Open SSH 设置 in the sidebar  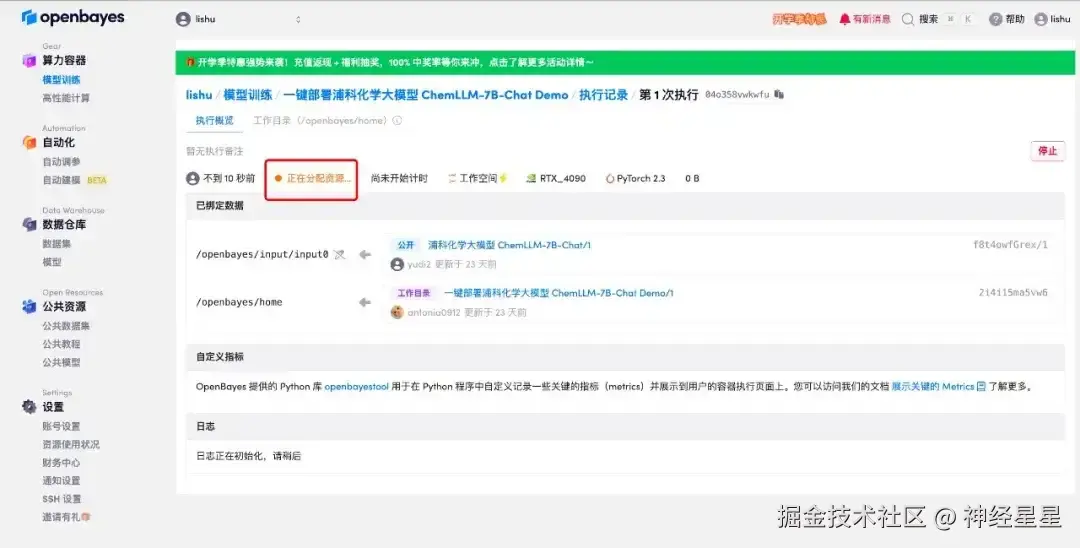point(61,498)
